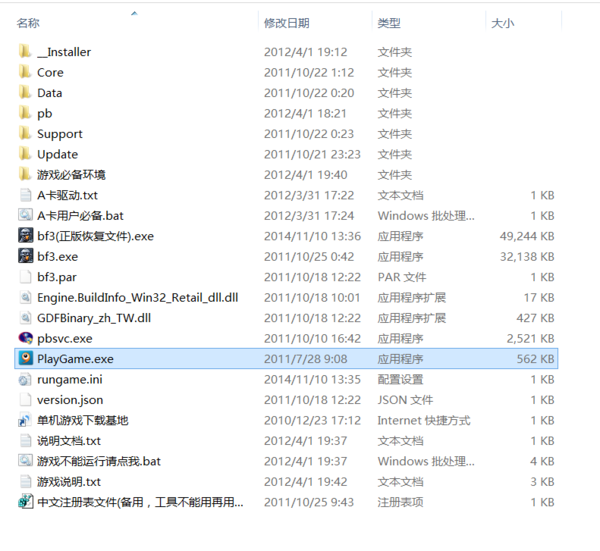Click the file name version.json
The width and height of the screenshot is (600, 551).
click(70, 400)
